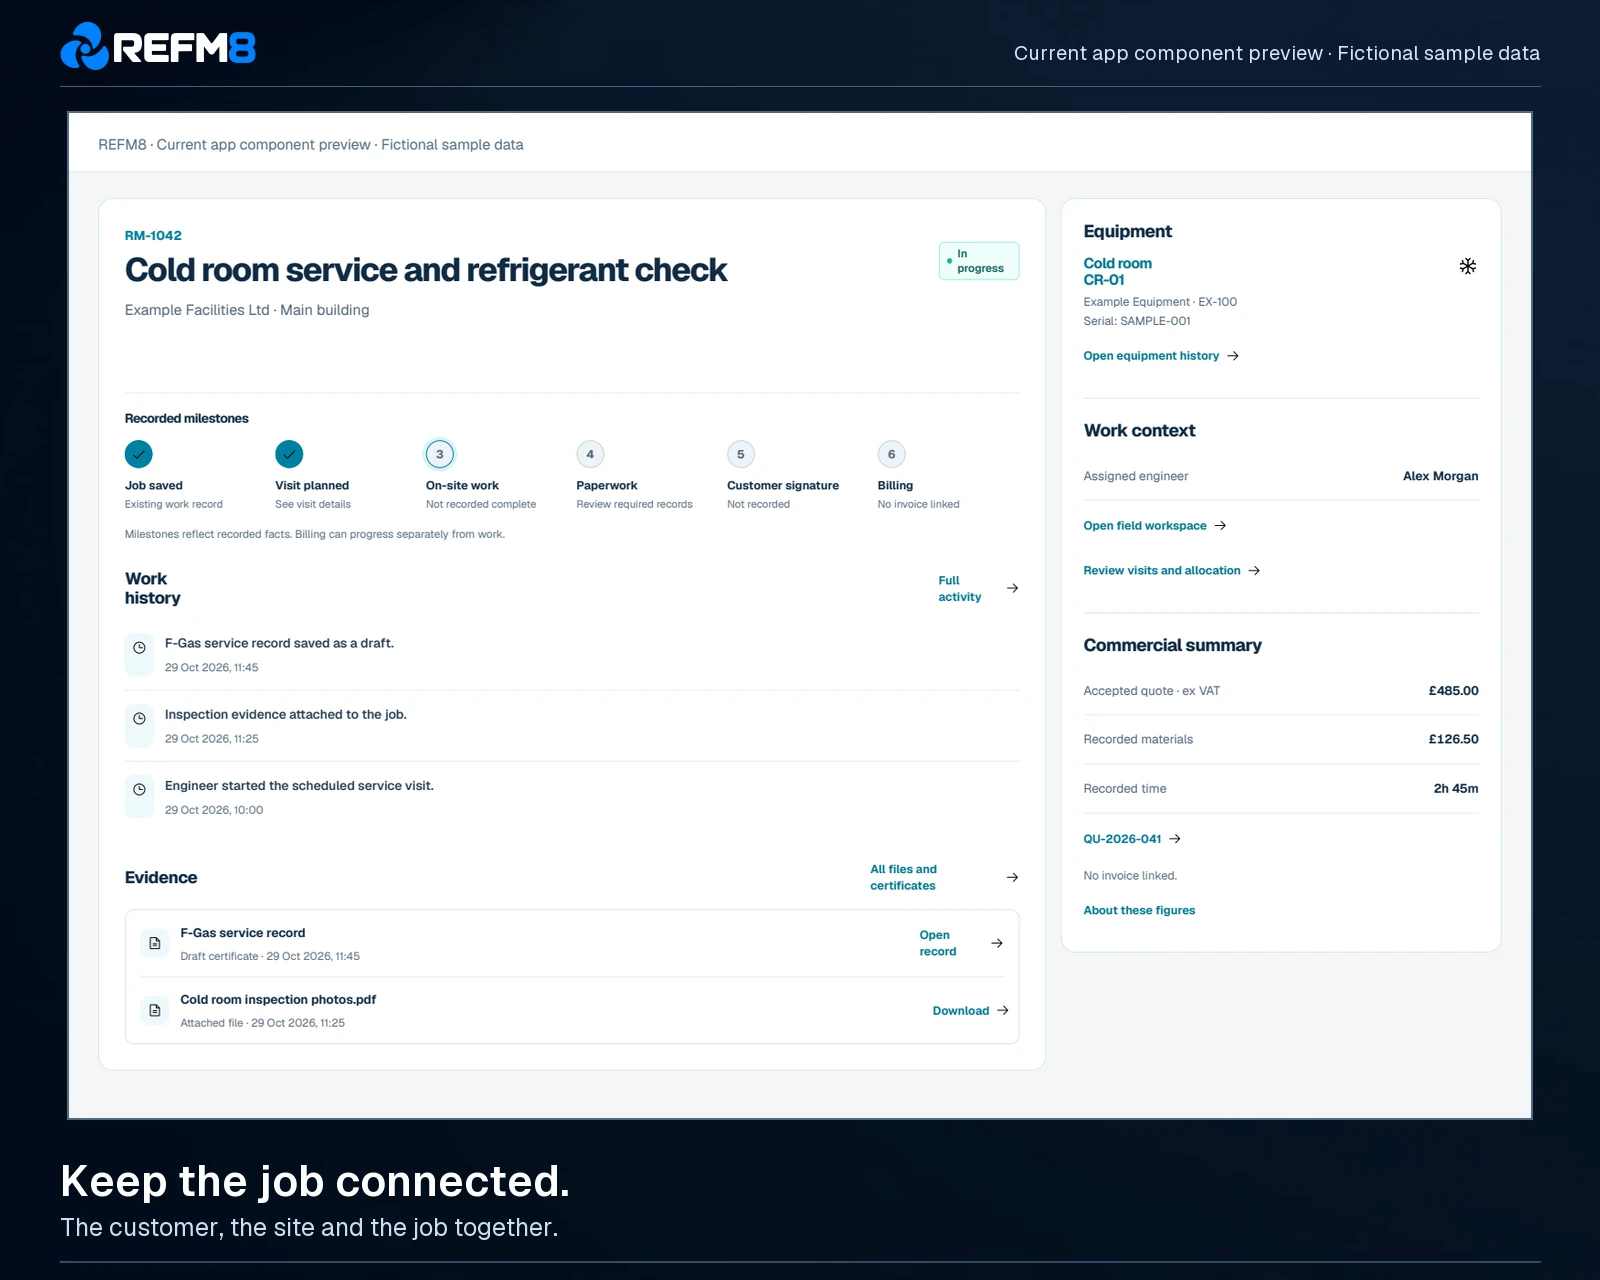1600x1280 pixels.
Task: Click 'Engineer started the scheduled service visit.' entry
Action: point(299,786)
